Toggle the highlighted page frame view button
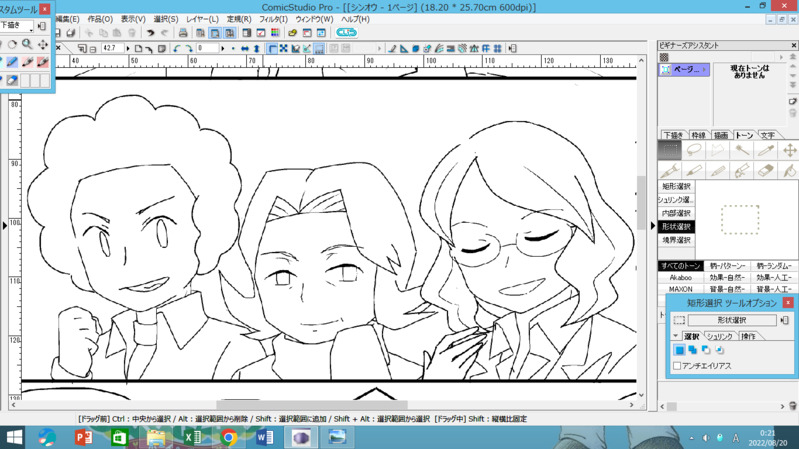This screenshot has height=449, width=799. 215,33
